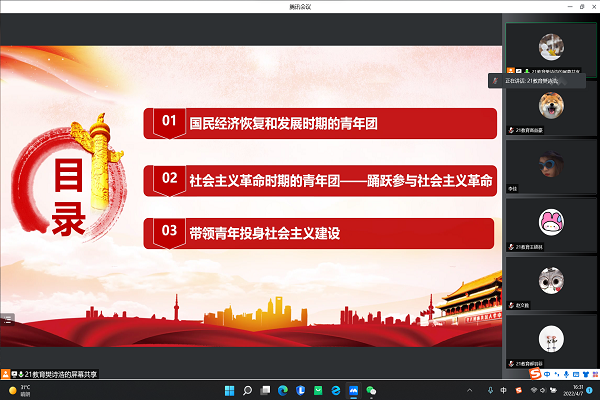
Task: Click agenda item 02 社会主义革命时期的青年团
Action: pyautogui.click(x=320, y=180)
